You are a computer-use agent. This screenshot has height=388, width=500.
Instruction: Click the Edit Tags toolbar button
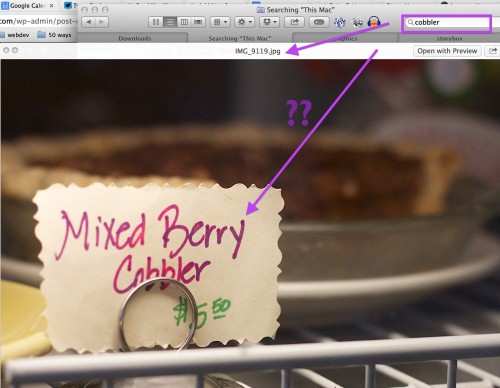[x=319, y=22]
